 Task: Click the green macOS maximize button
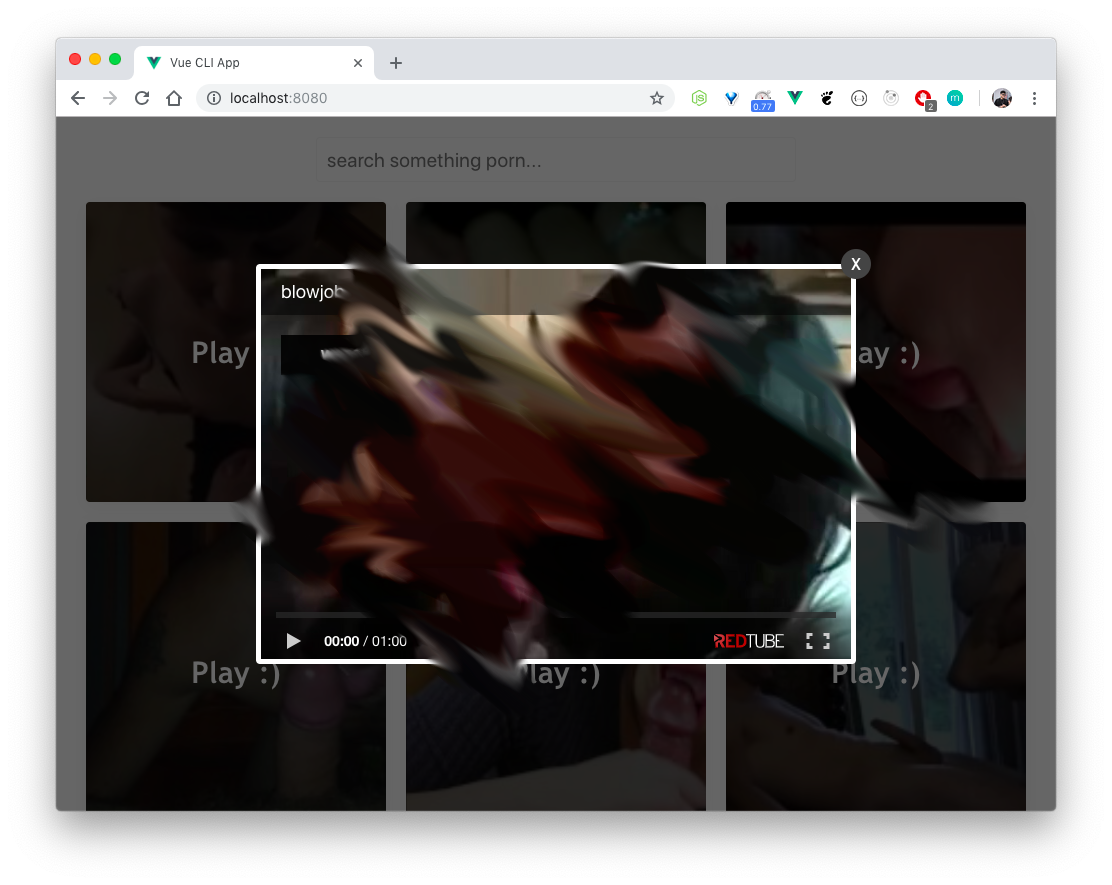coord(115,60)
